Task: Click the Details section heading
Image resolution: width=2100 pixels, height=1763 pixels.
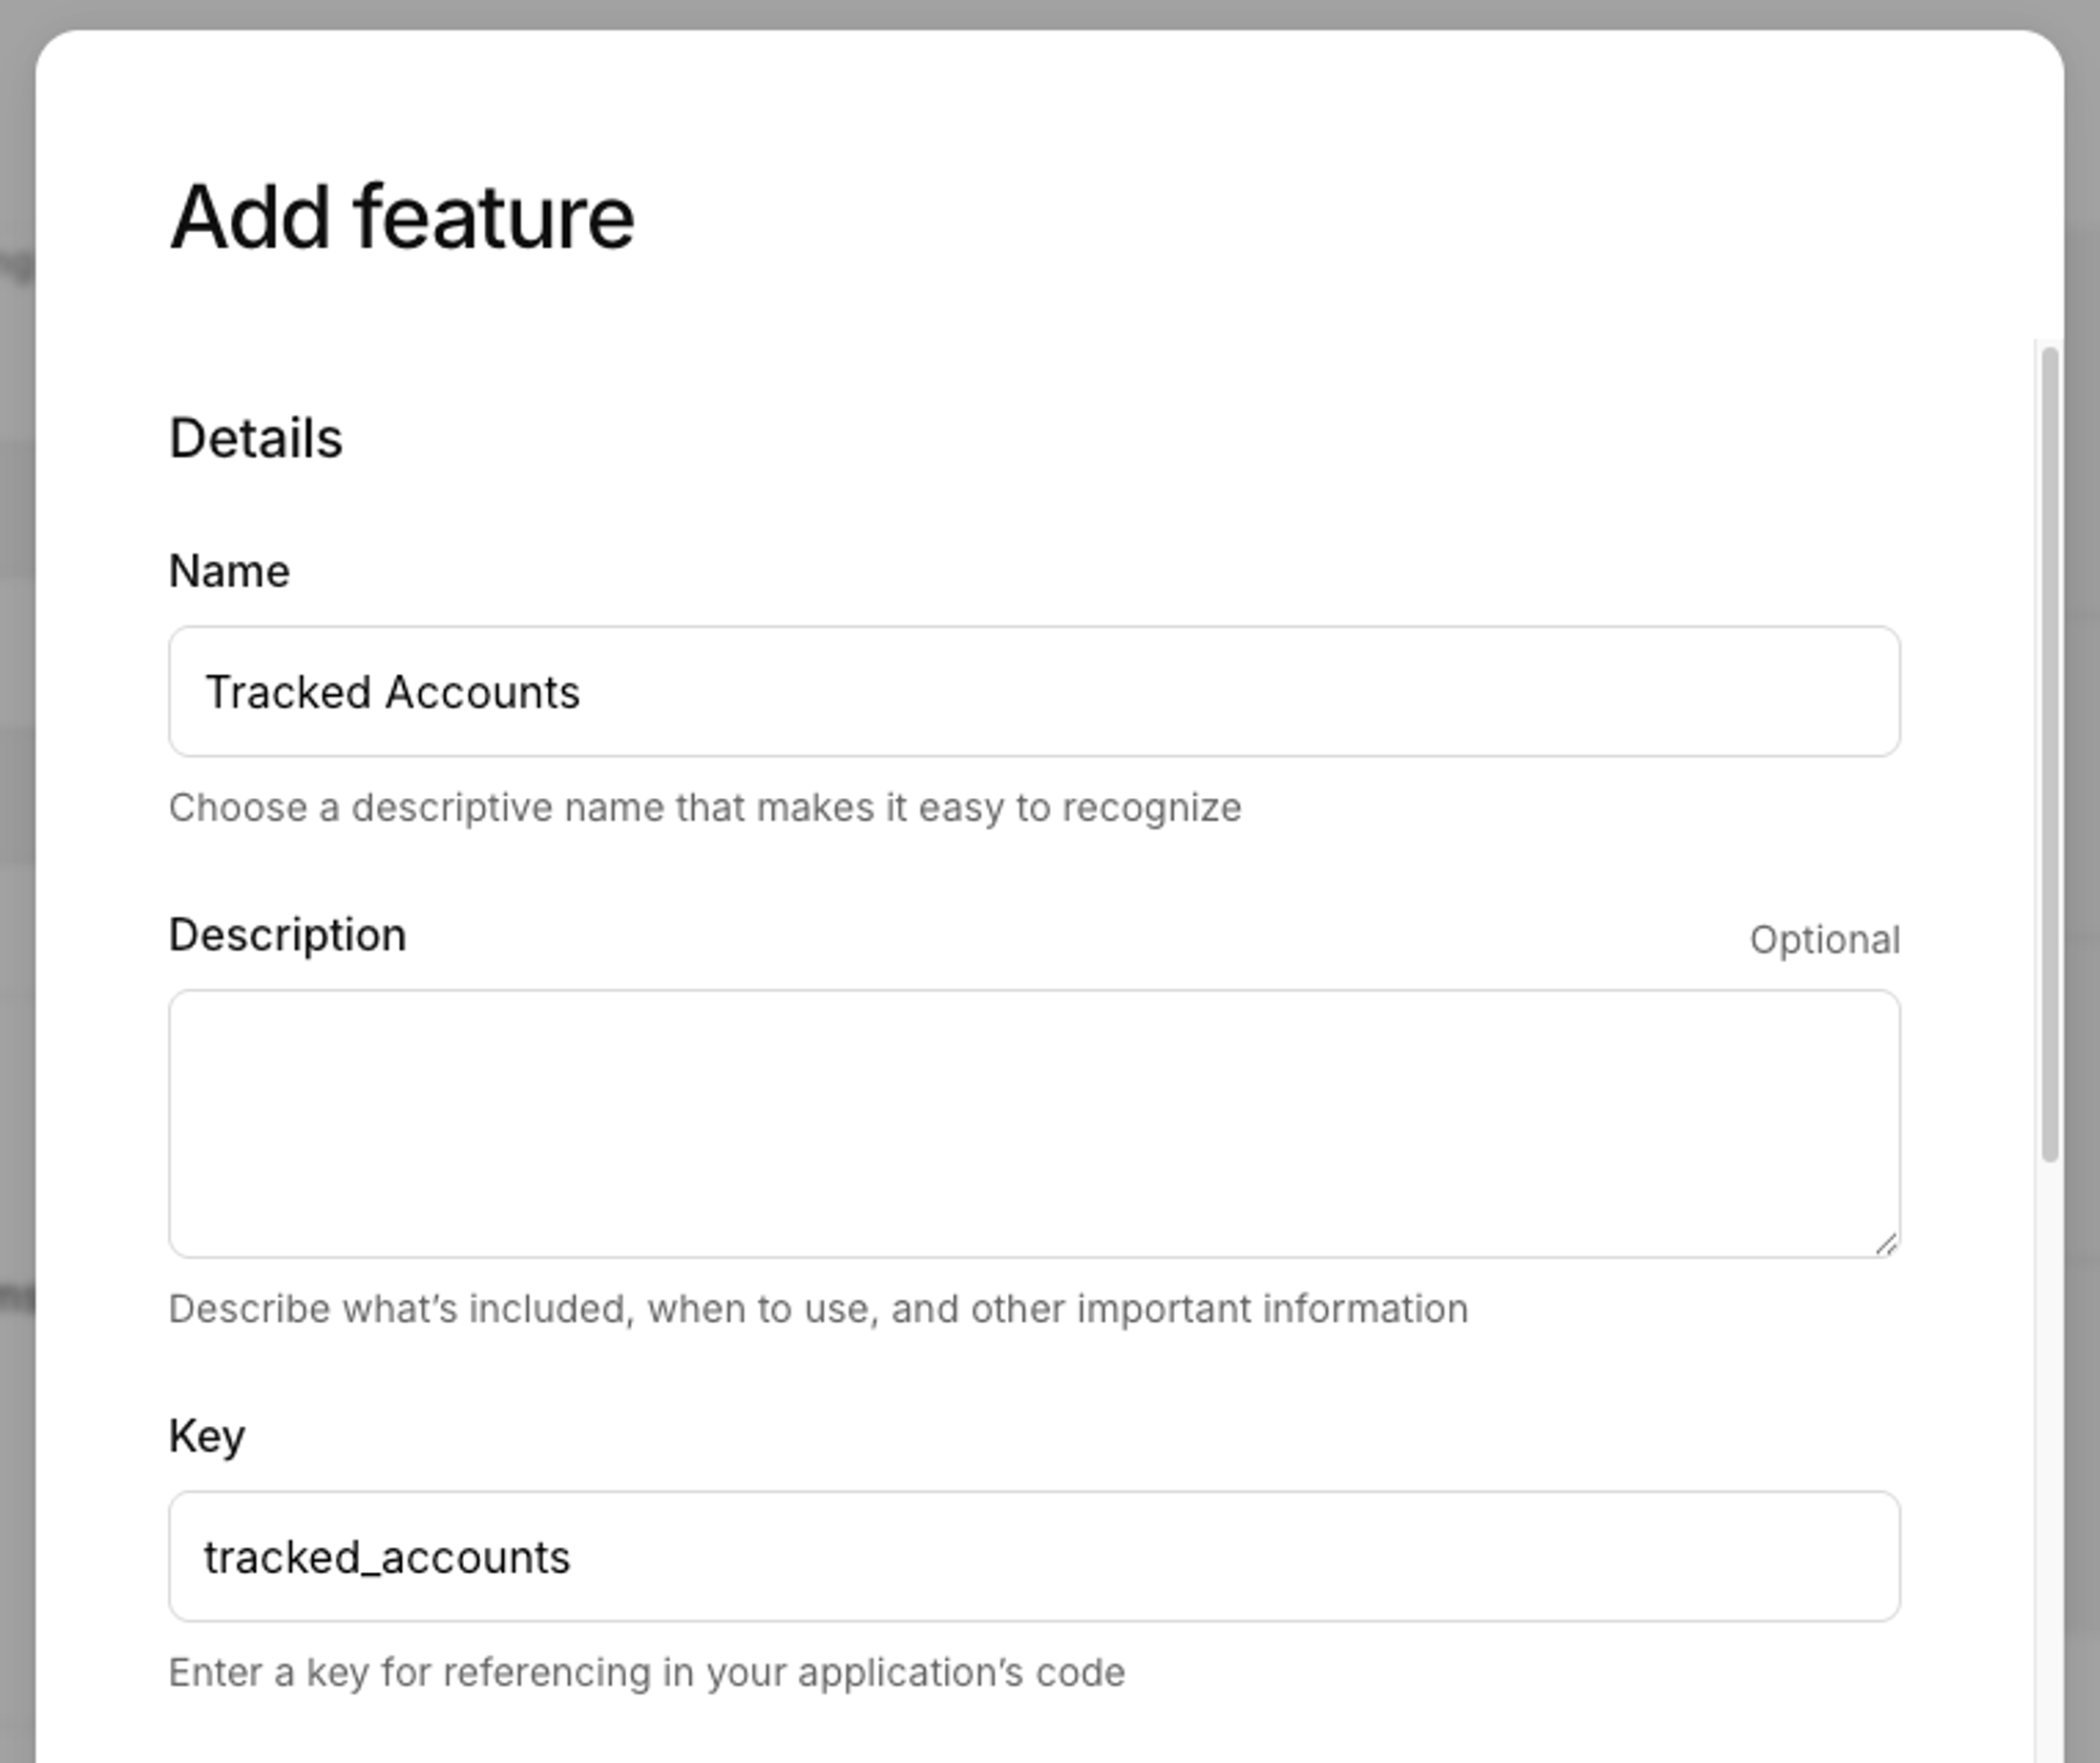Action: (x=256, y=437)
